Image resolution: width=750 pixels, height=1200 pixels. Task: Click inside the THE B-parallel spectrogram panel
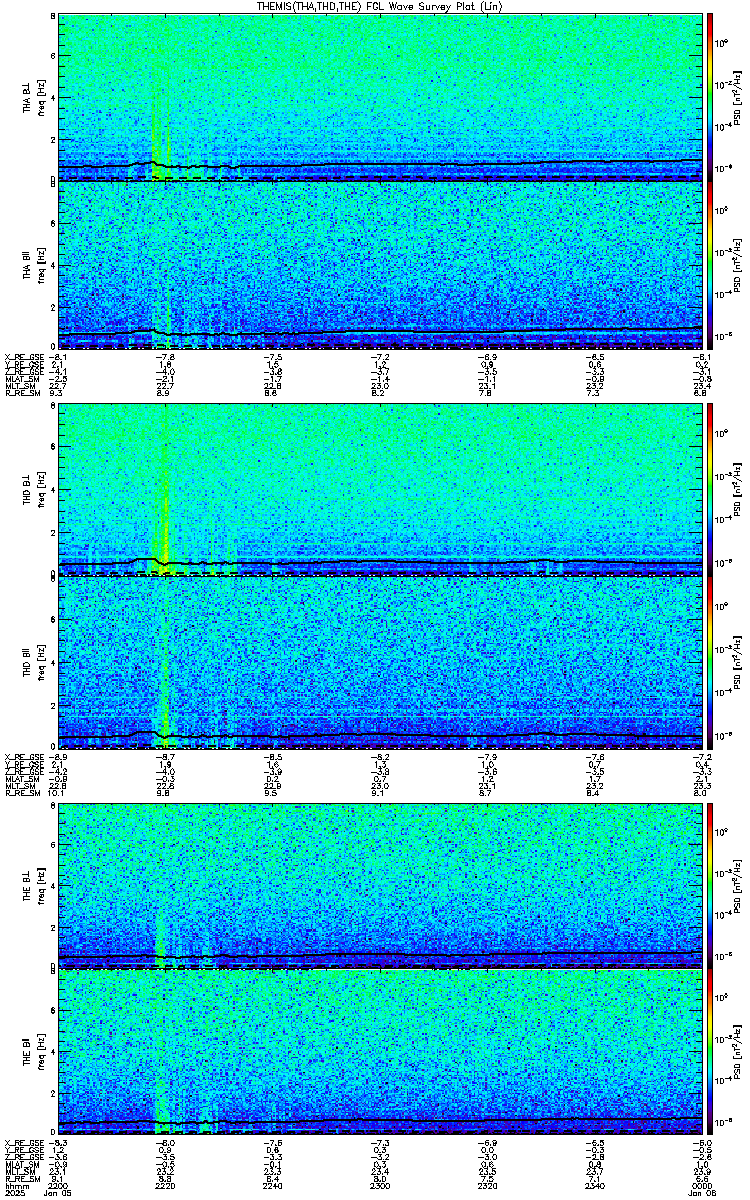pos(380,1054)
